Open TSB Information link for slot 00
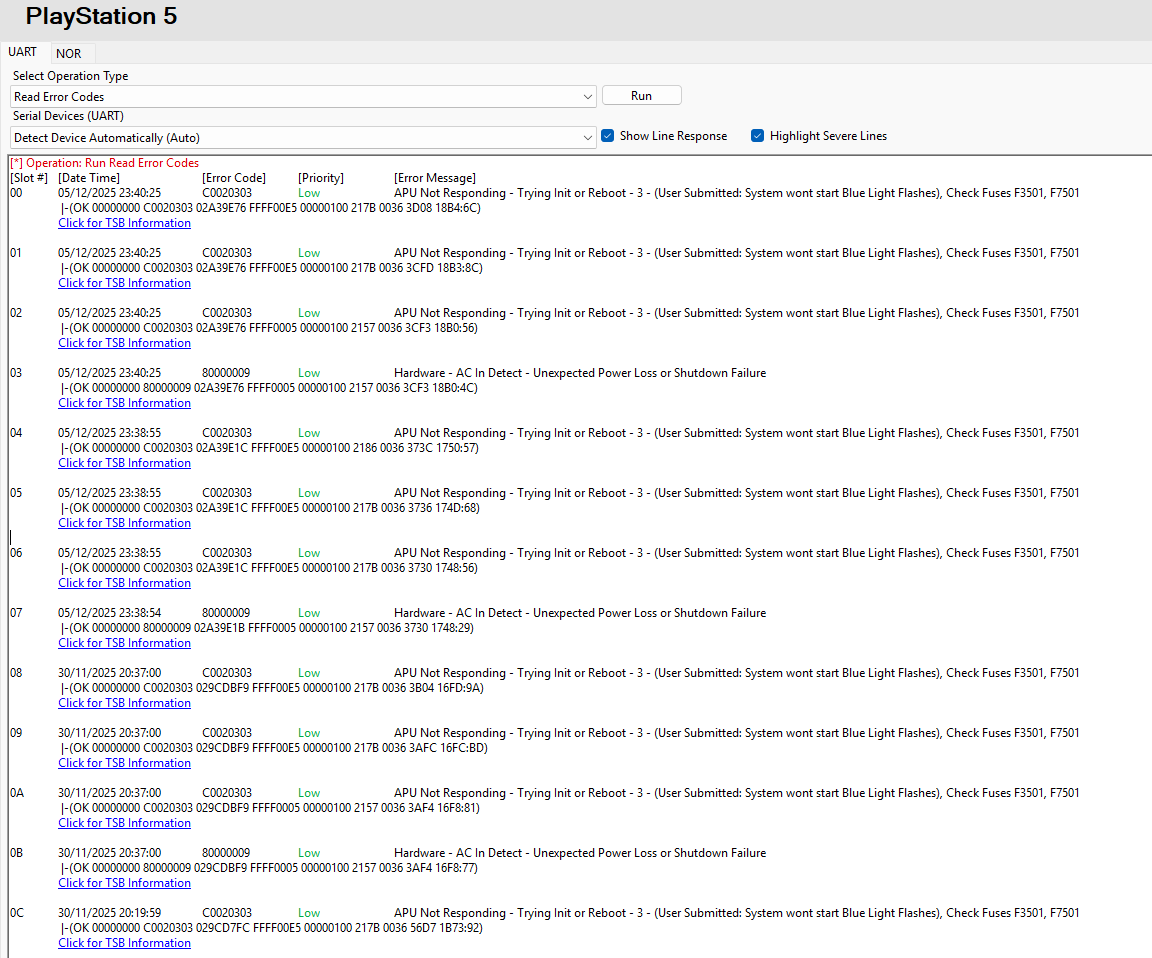The height and width of the screenshot is (958, 1152). coord(124,223)
